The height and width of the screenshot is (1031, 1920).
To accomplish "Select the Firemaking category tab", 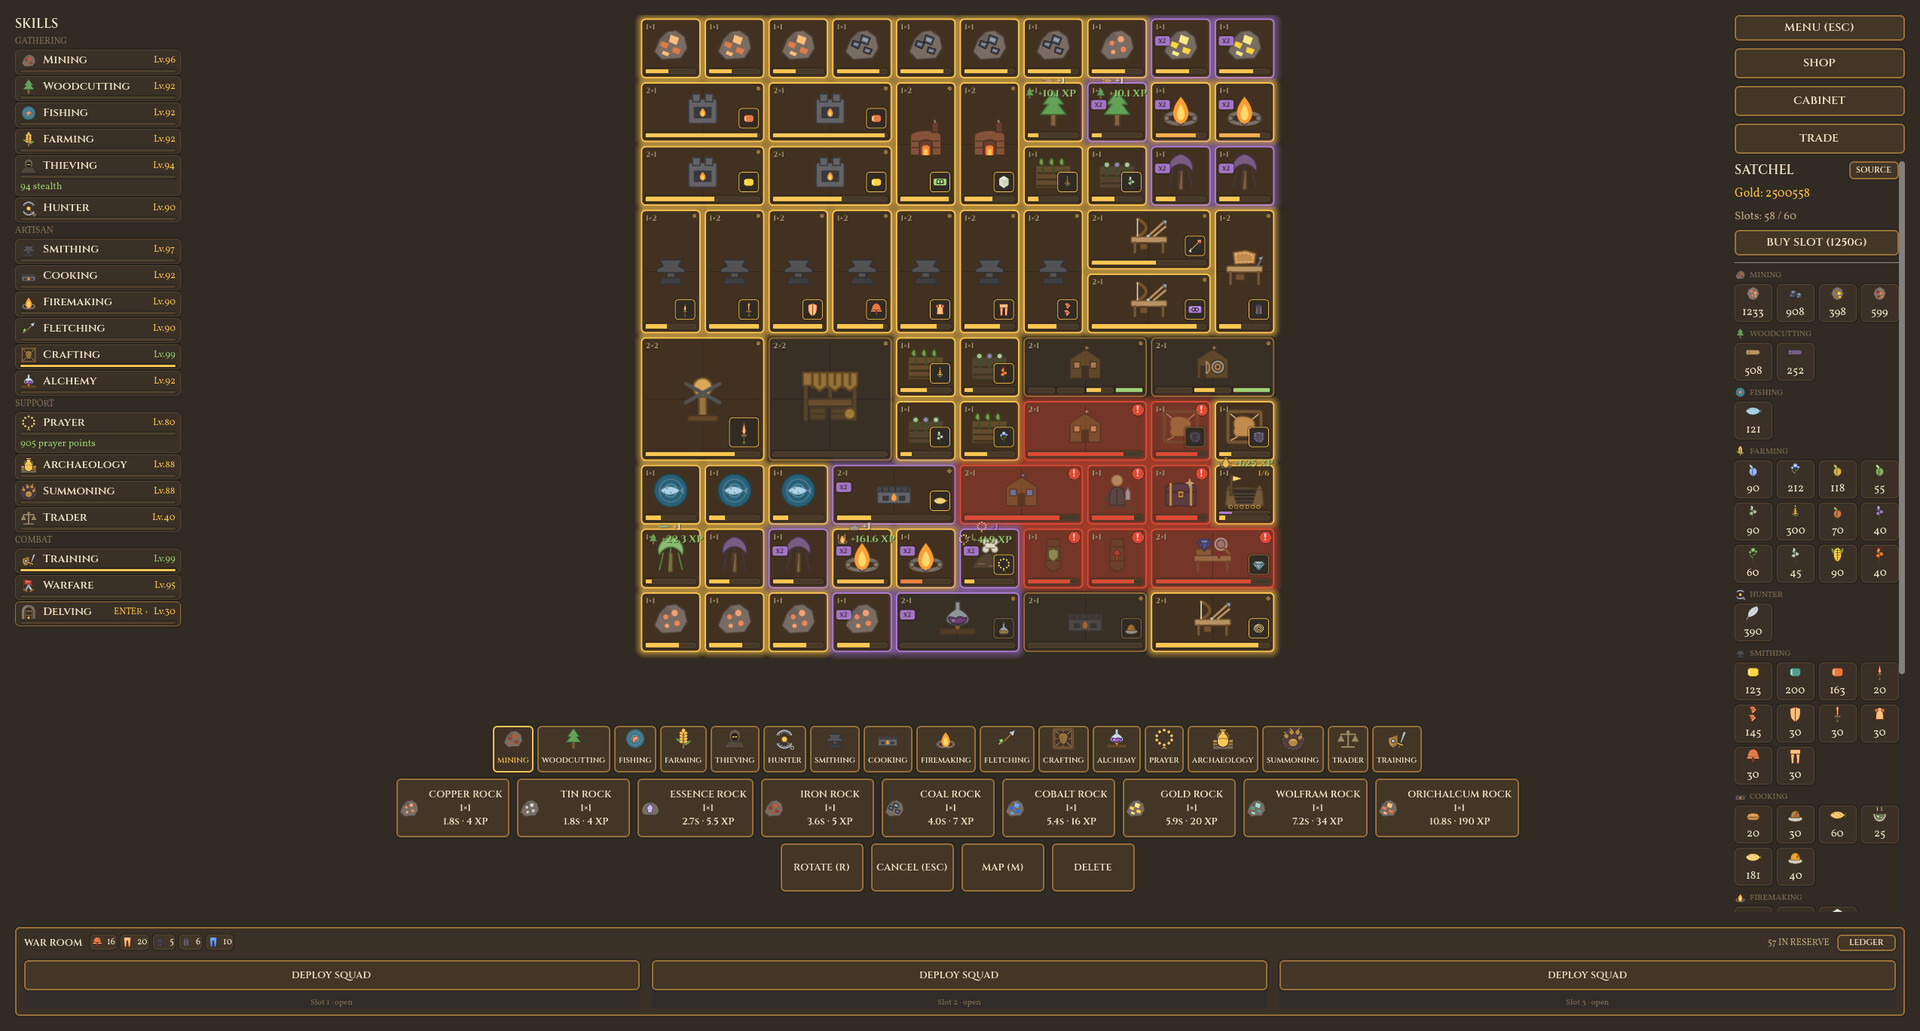I will tap(945, 749).
